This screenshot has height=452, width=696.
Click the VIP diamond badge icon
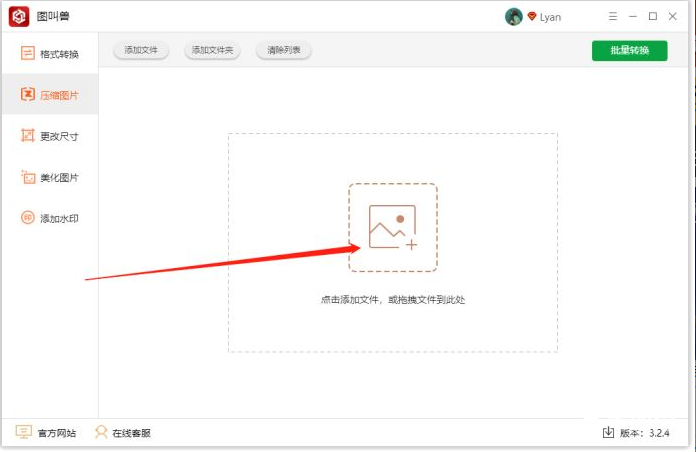coord(532,17)
